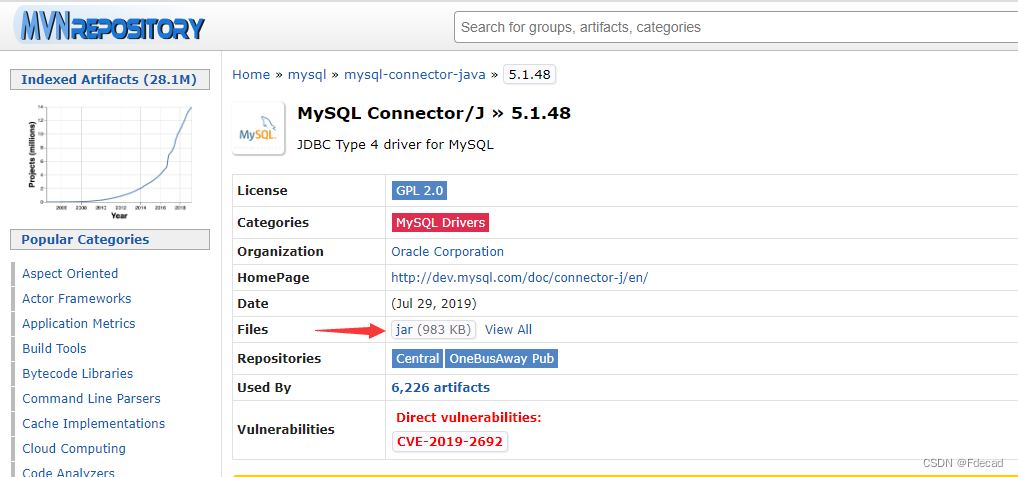Open Cloud Computing category
Viewport: 1018px width, 477px height.
click(x=74, y=448)
